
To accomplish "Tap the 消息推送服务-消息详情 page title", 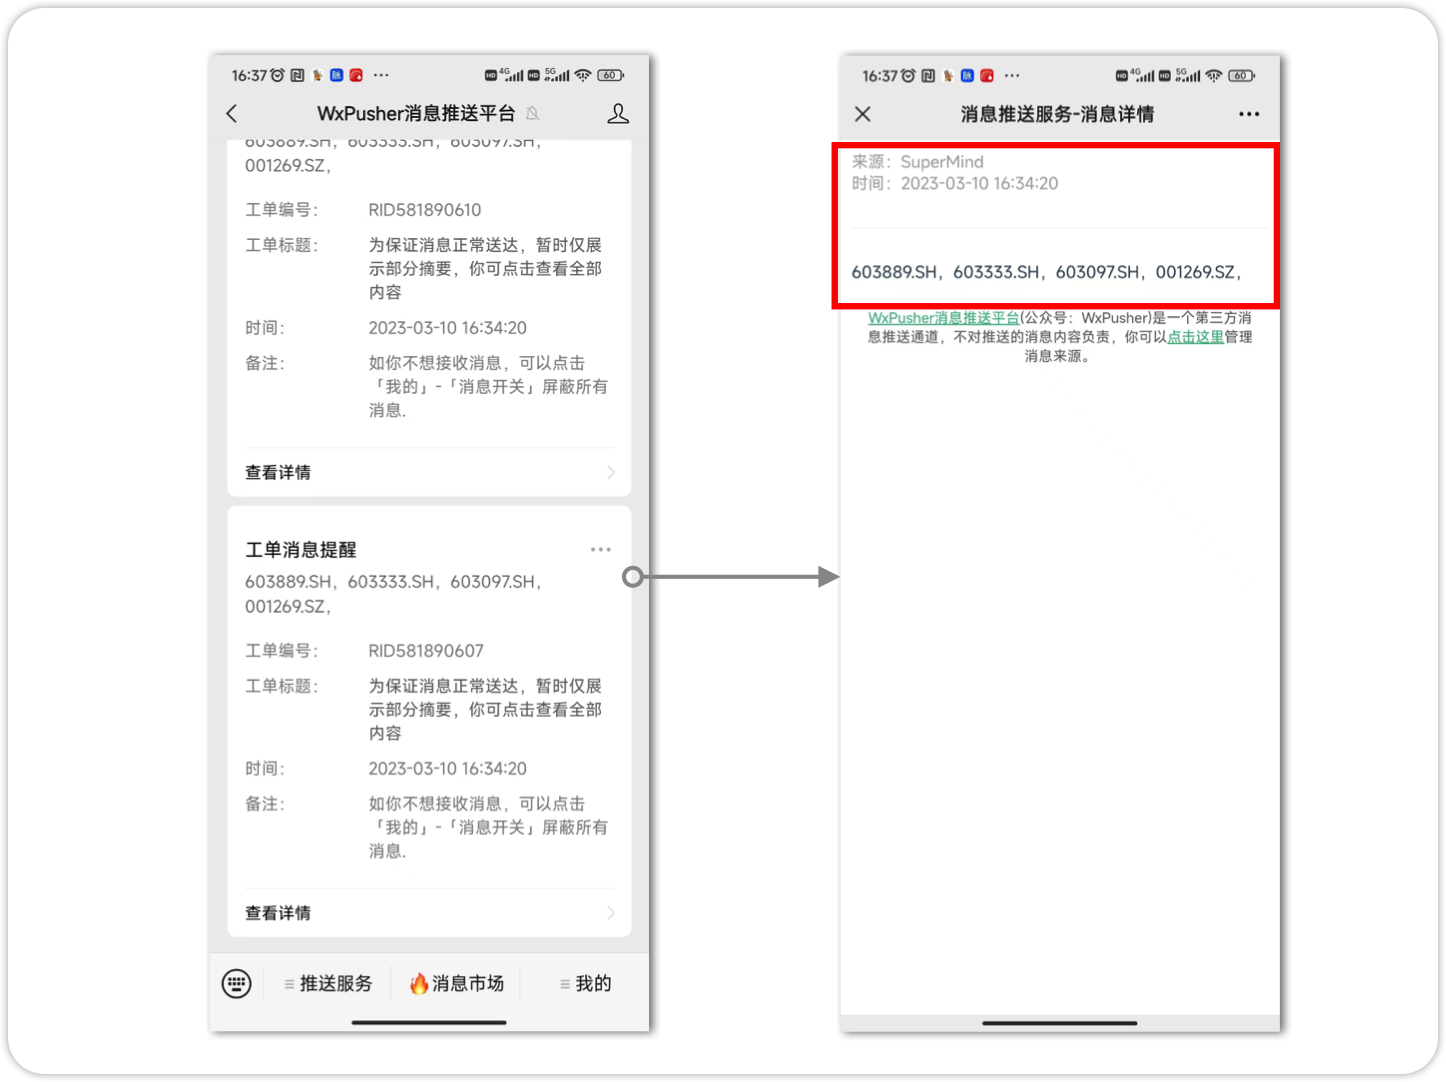I will click(x=1057, y=114).
